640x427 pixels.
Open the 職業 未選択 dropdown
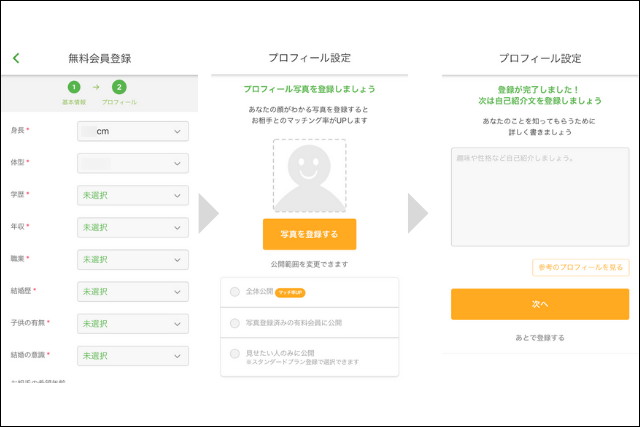coord(133,260)
